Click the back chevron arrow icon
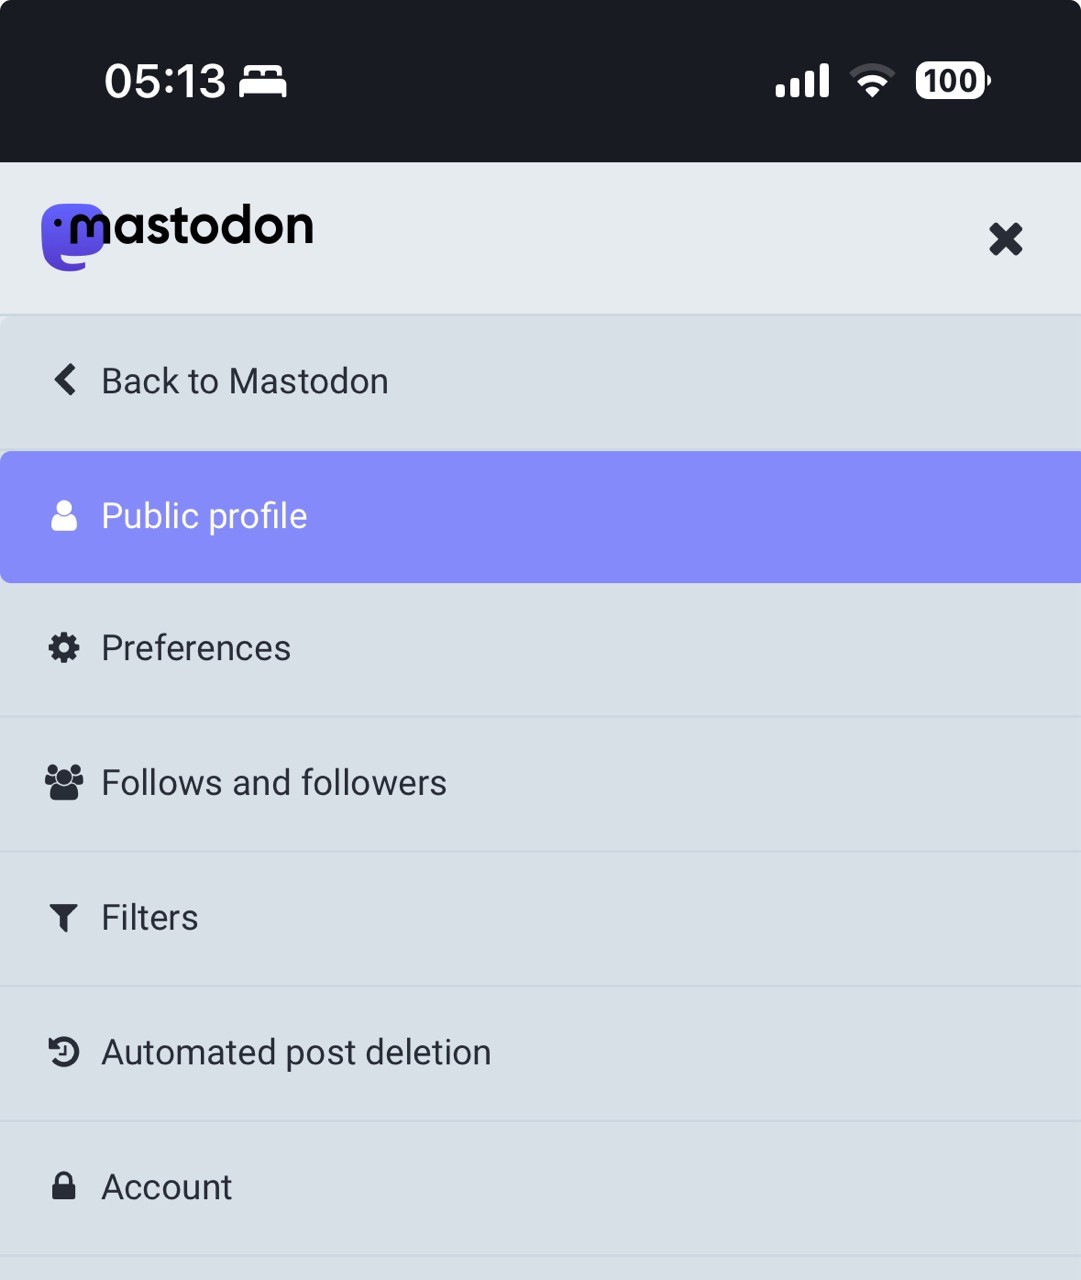Screen dimensions: 1081x1280 [x=65, y=380]
